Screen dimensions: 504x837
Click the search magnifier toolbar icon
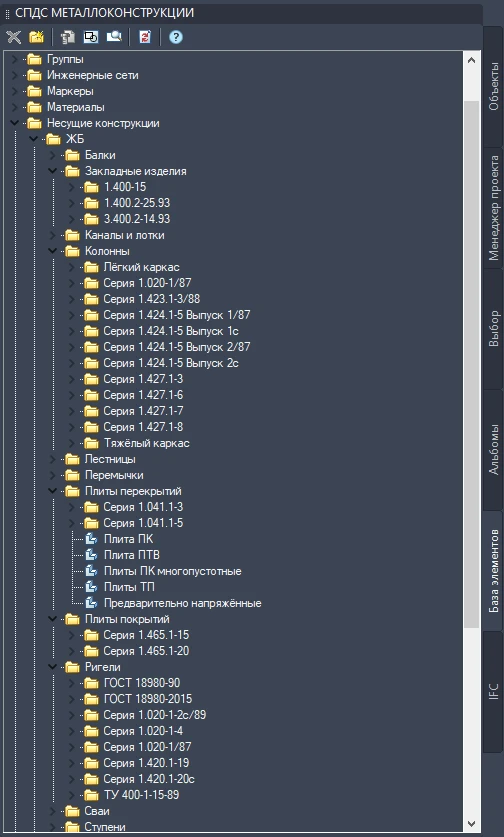pos(114,37)
